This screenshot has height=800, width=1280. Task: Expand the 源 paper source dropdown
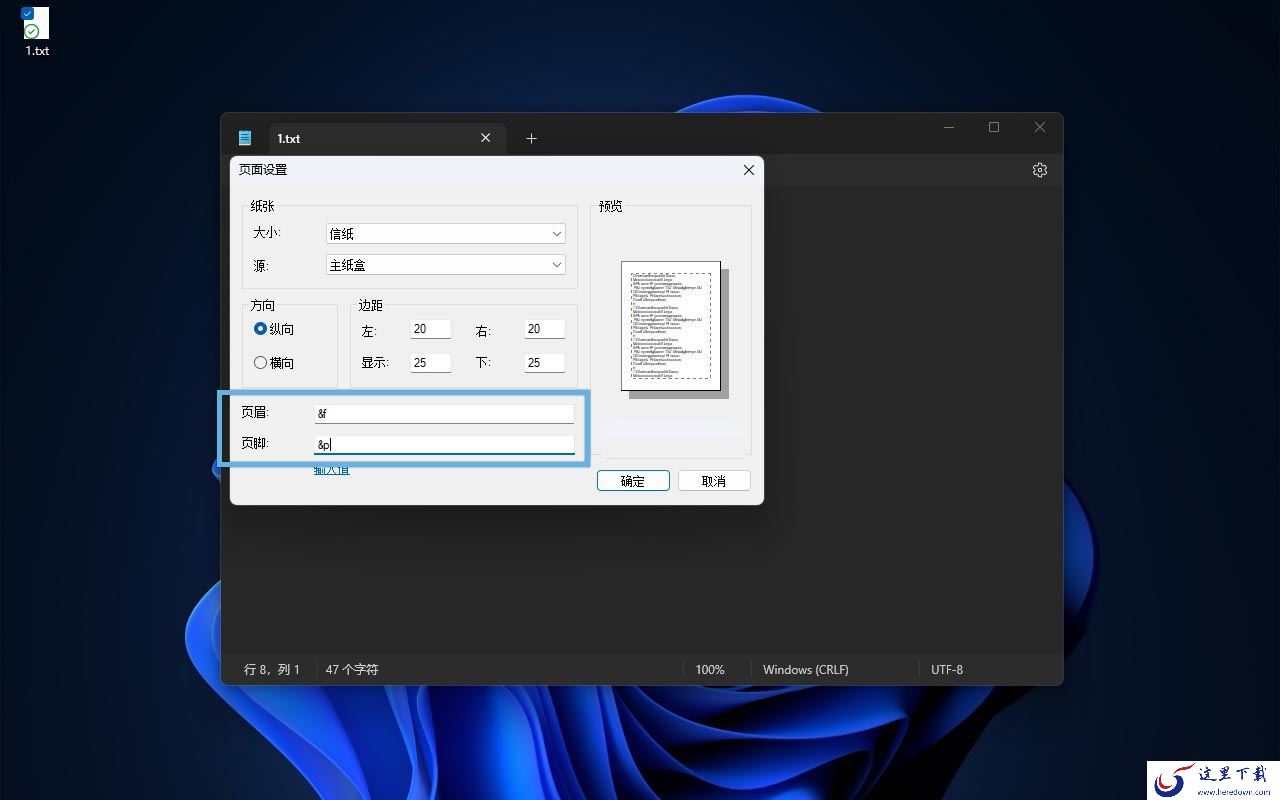click(446, 265)
